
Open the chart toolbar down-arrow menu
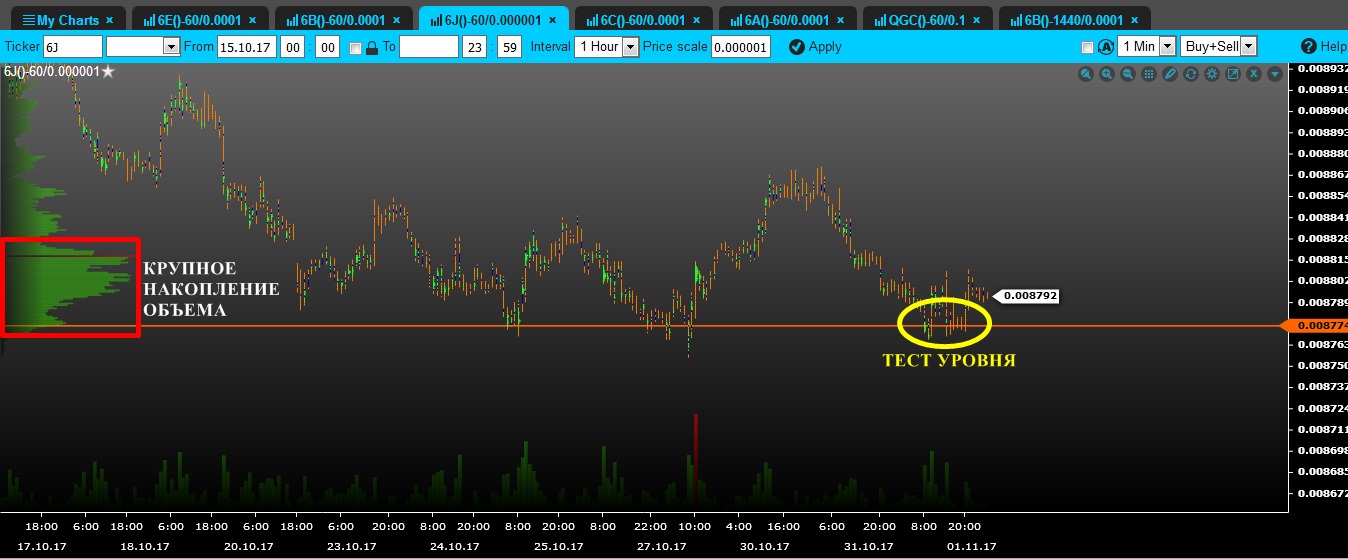coord(1274,74)
